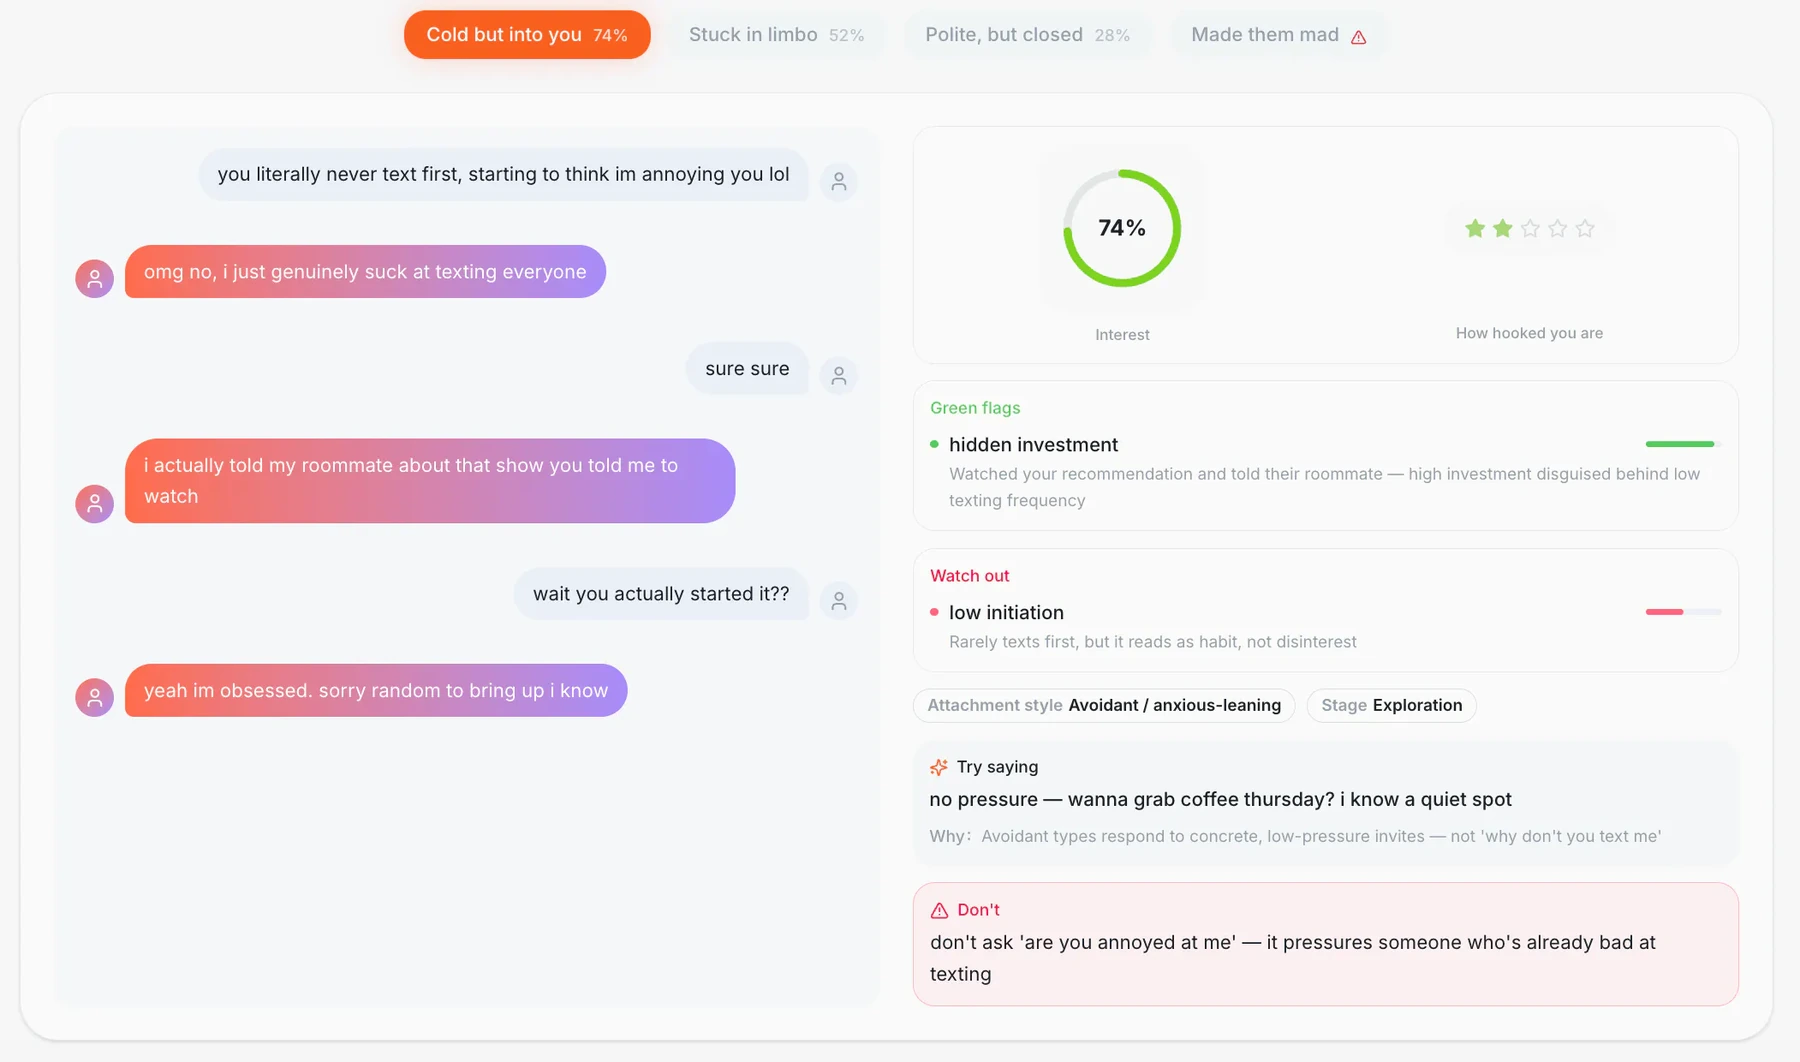Click the warning triangle icon beside Don't
This screenshot has width=1800, height=1062.
939,910
